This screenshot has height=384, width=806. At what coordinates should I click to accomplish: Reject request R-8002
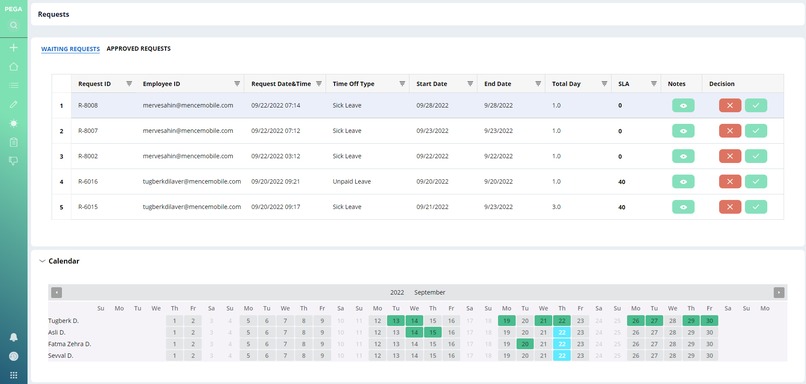730,156
